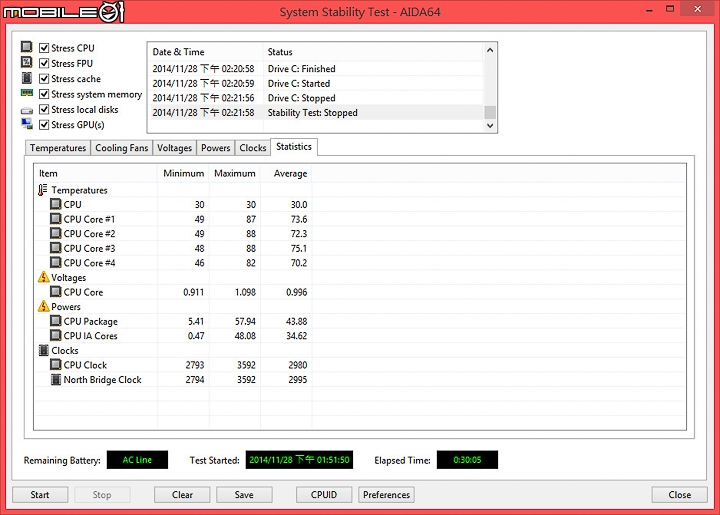
Task: Select the 'Drive C: Started' log entry
Action: pos(316,84)
